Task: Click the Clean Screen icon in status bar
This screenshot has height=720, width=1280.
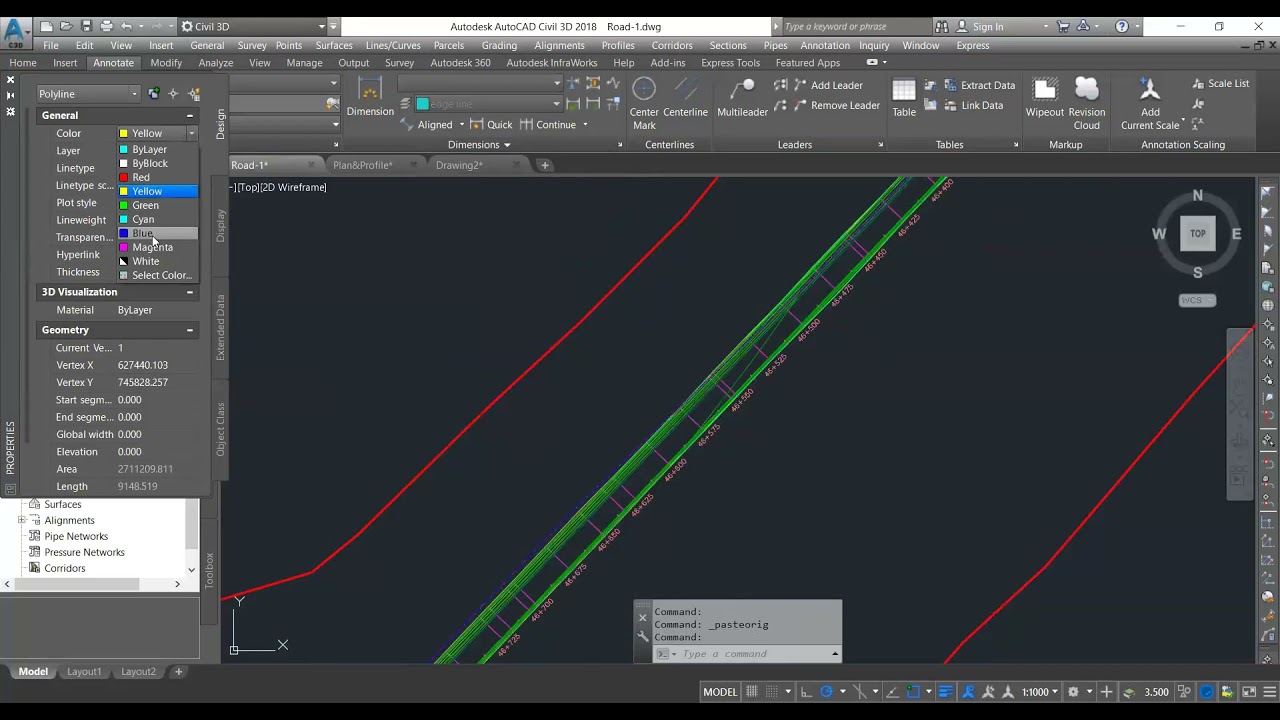Action: [x=1249, y=692]
